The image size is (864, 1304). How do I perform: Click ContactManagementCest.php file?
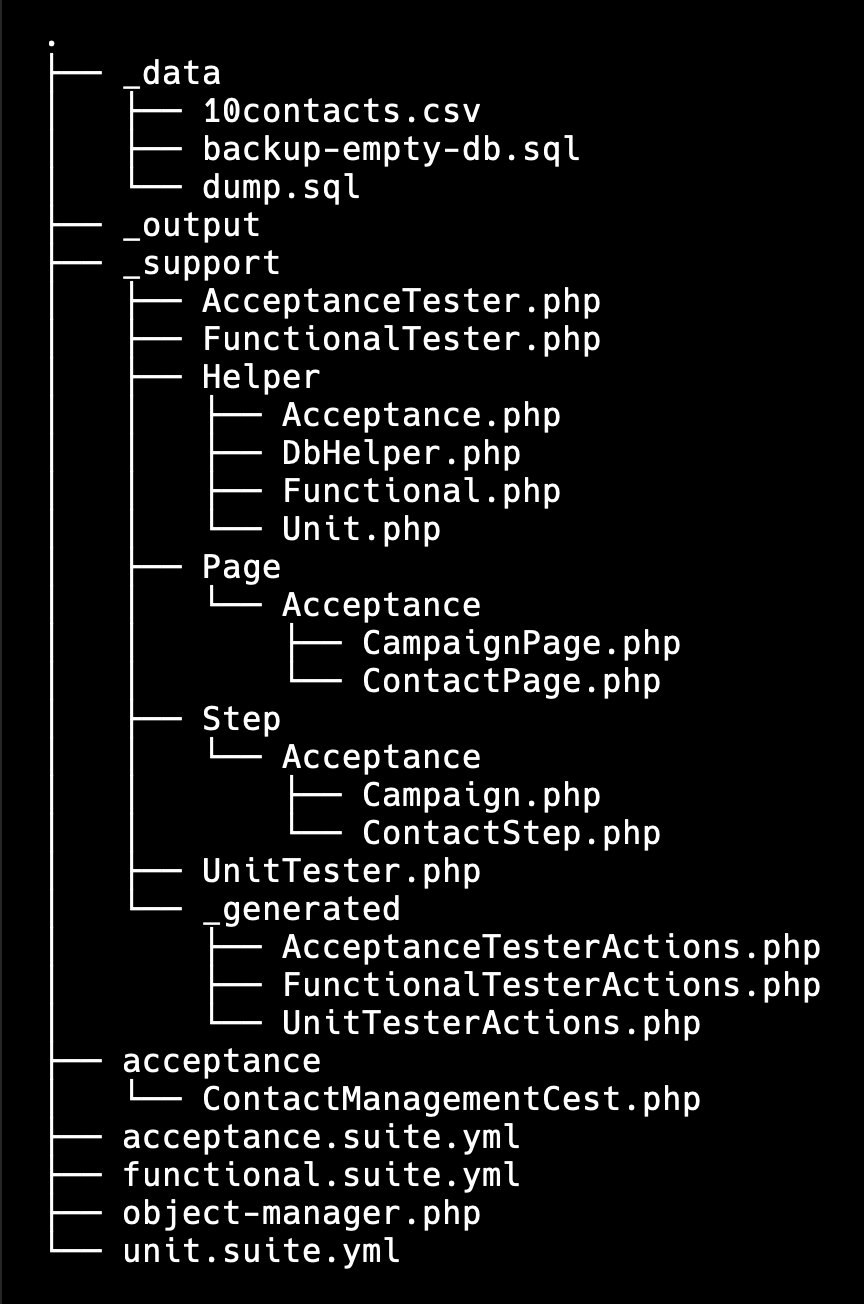[x=451, y=1099]
